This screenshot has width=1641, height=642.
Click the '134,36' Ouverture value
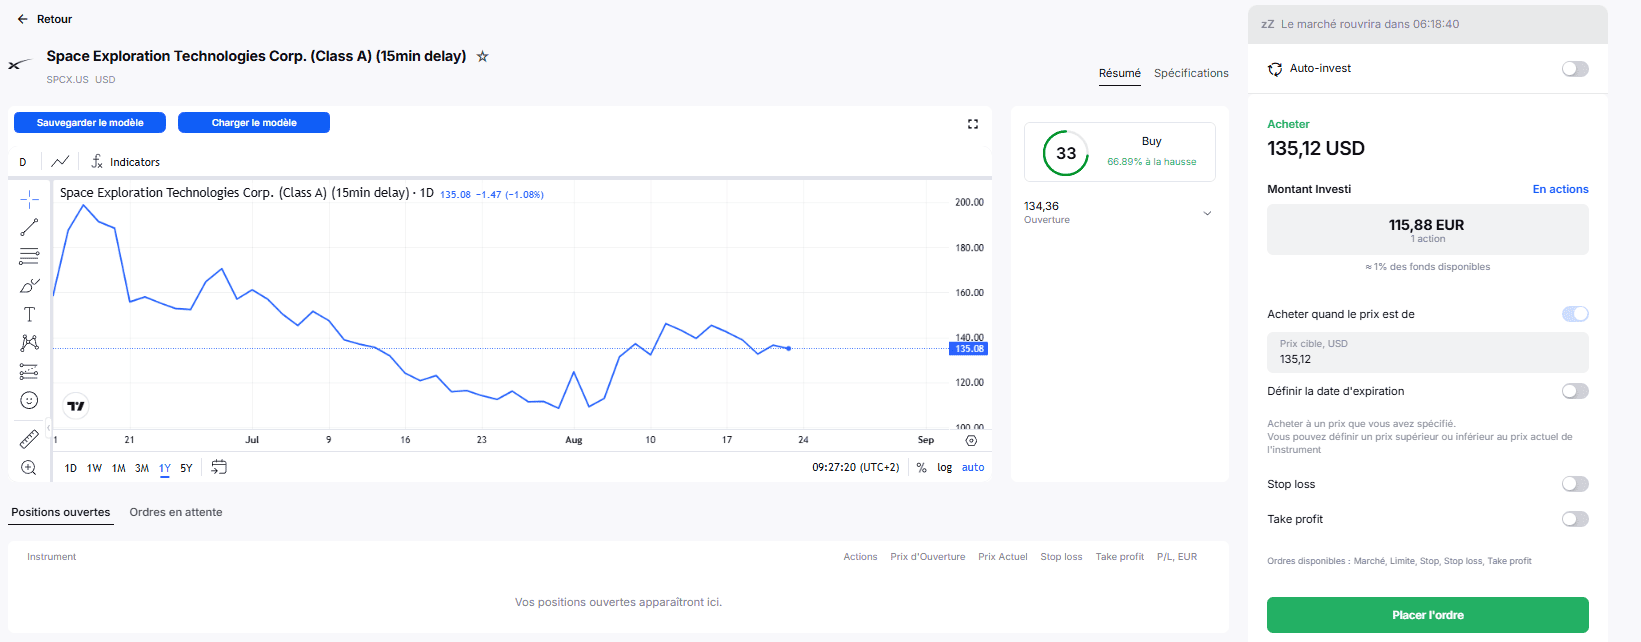[x=1041, y=206]
